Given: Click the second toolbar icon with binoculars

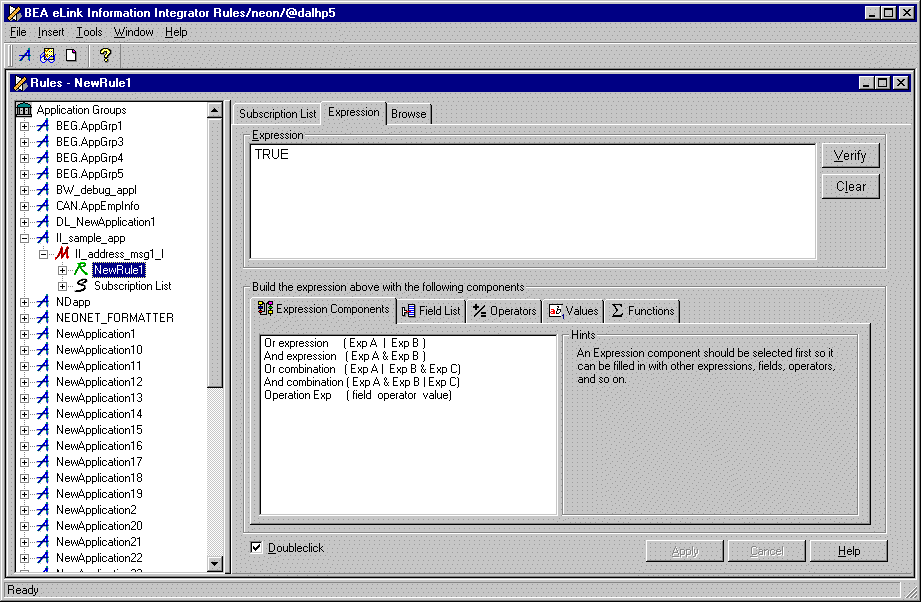Looking at the screenshot, I should (48, 55).
